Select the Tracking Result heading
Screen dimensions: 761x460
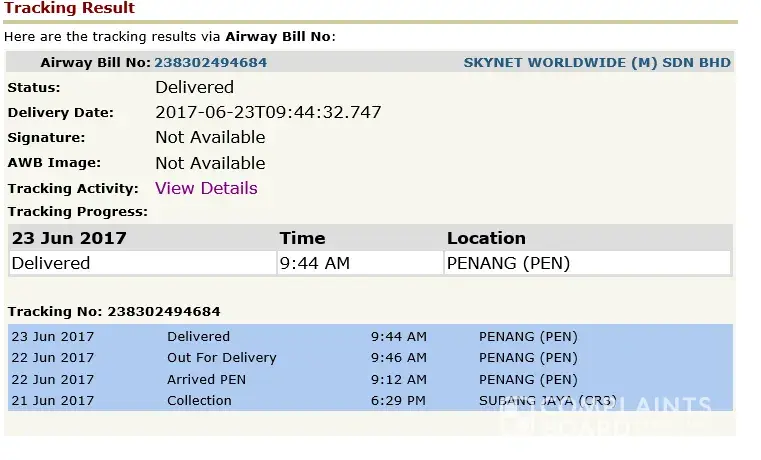69,8
